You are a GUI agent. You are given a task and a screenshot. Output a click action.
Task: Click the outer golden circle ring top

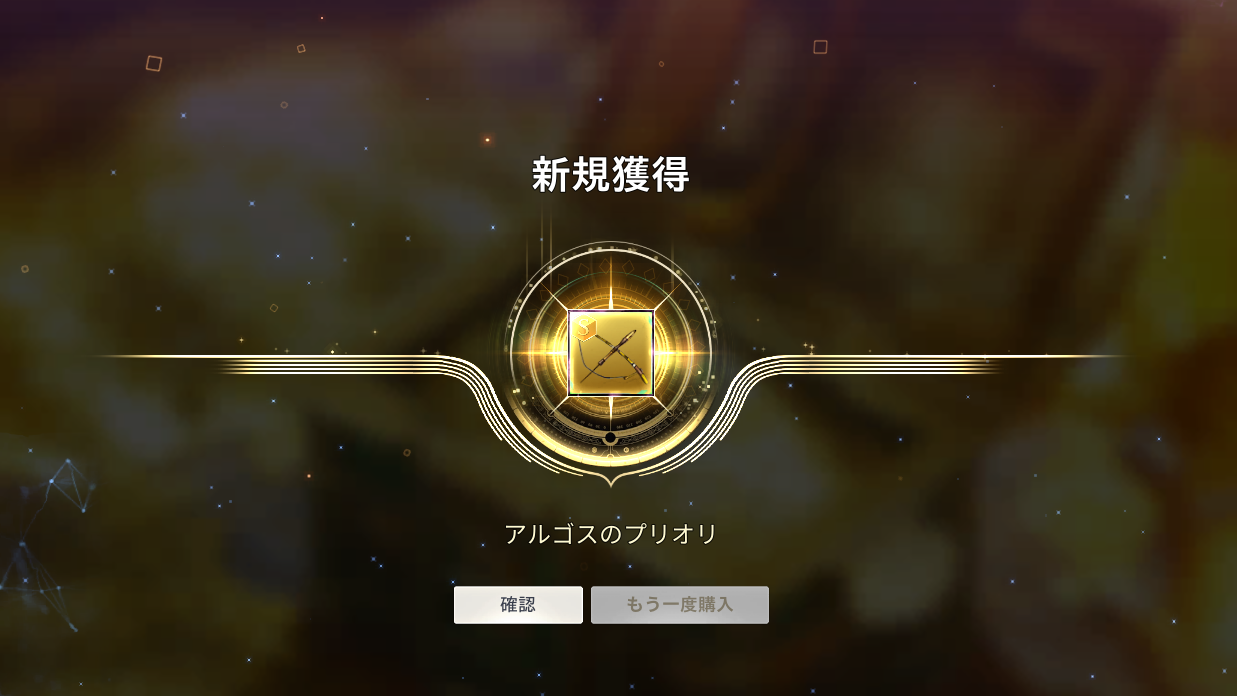click(x=610, y=247)
